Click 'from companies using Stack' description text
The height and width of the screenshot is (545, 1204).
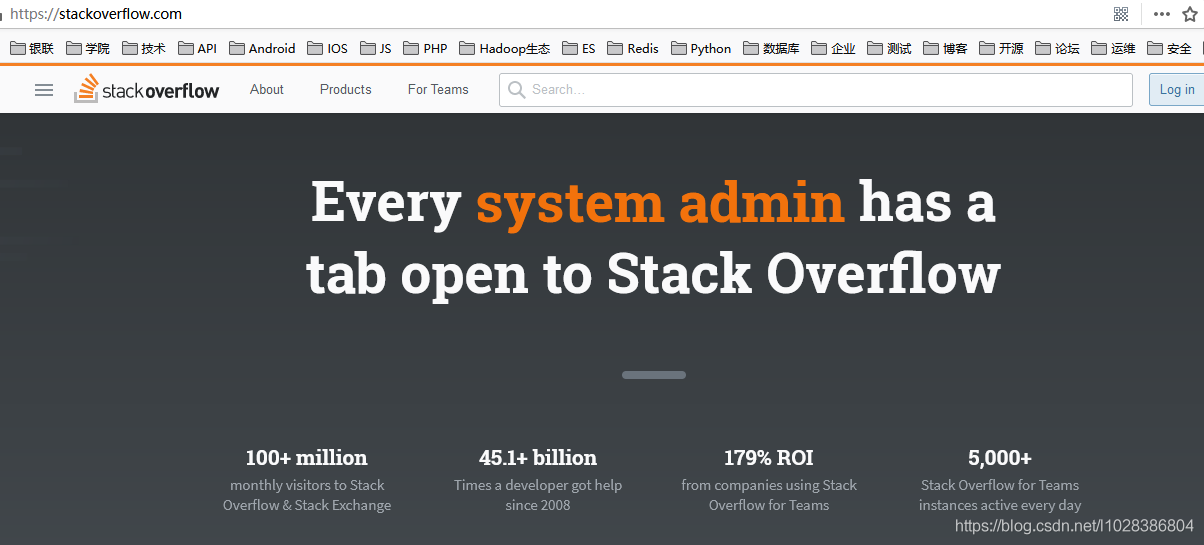(x=769, y=485)
